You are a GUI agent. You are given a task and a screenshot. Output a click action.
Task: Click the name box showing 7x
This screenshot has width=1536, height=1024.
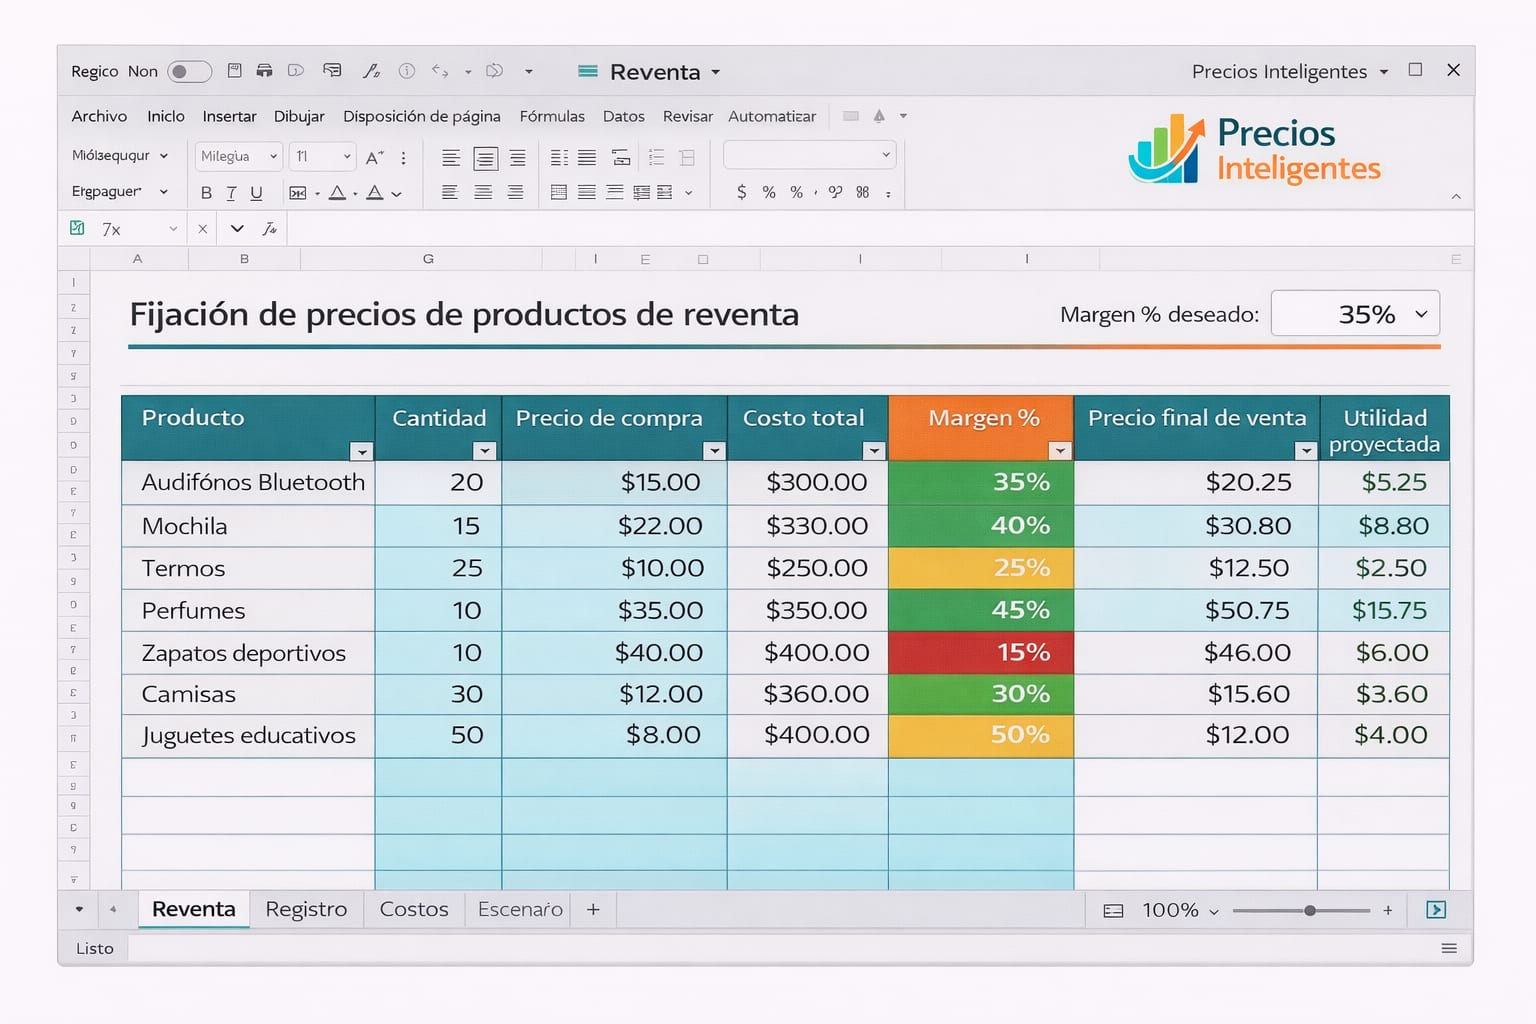click(123, 229)
